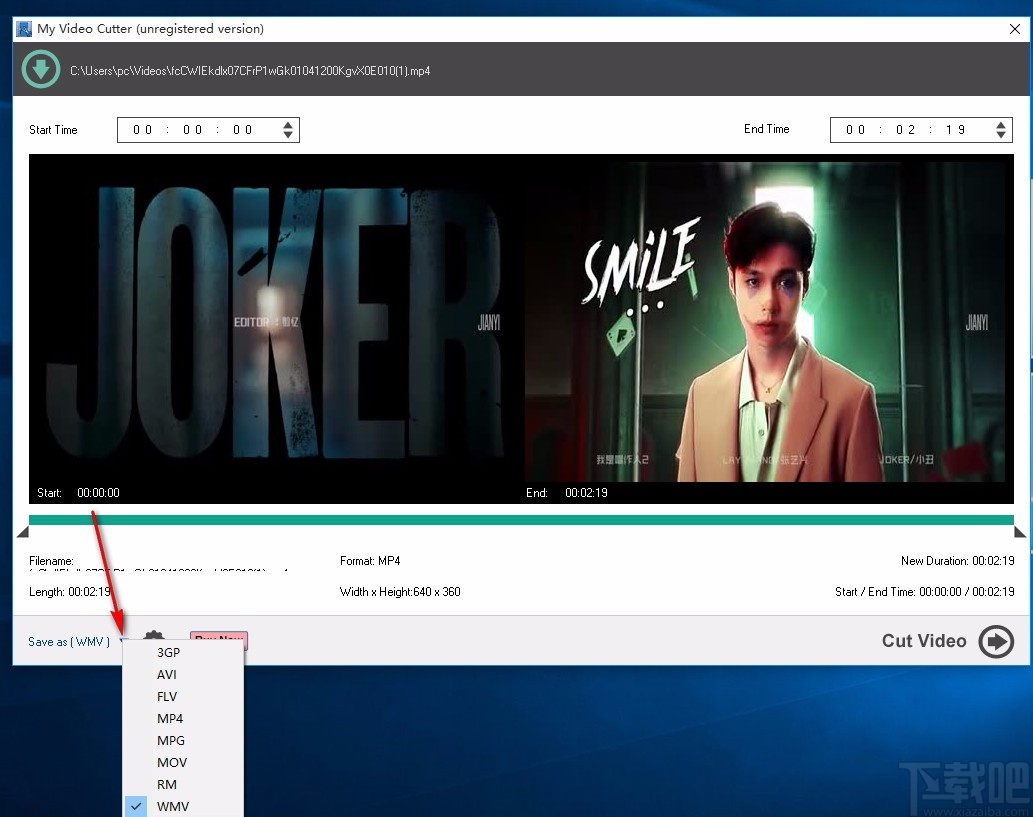Viewport: 1033px width, 817px height.
Task: Click the JOKER start frame preview
Action: pyautogui.click(x=276, y=322)
